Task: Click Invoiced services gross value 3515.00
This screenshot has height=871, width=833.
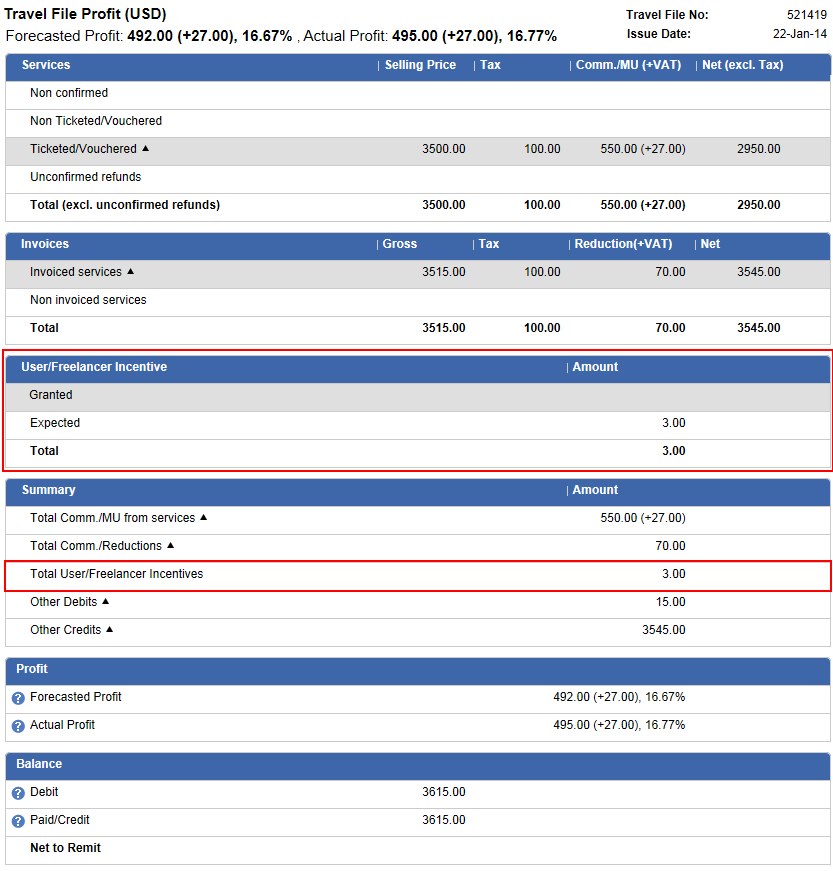Action: pos(444,272)
